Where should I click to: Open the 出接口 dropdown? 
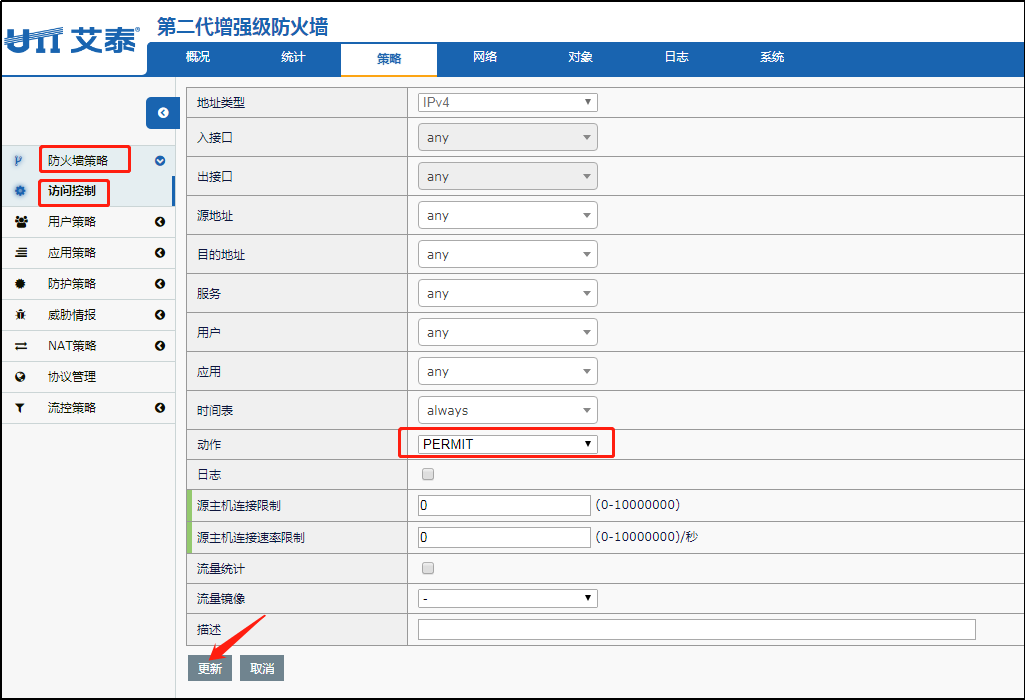[507, 176]
